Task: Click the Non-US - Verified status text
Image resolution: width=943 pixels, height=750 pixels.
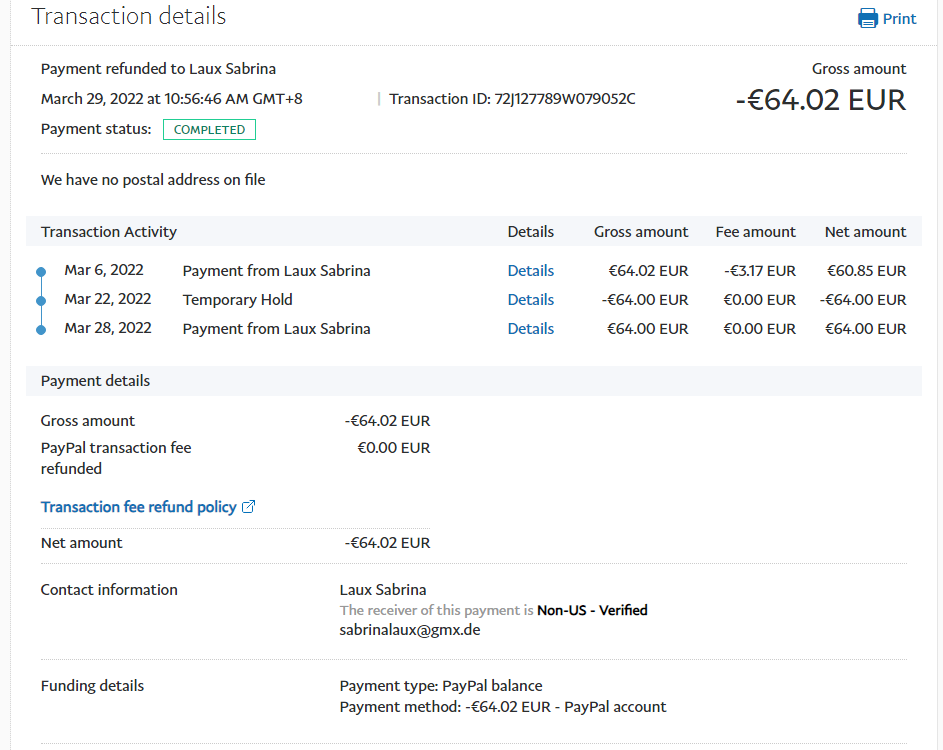Action: click(x=592, y=610)
